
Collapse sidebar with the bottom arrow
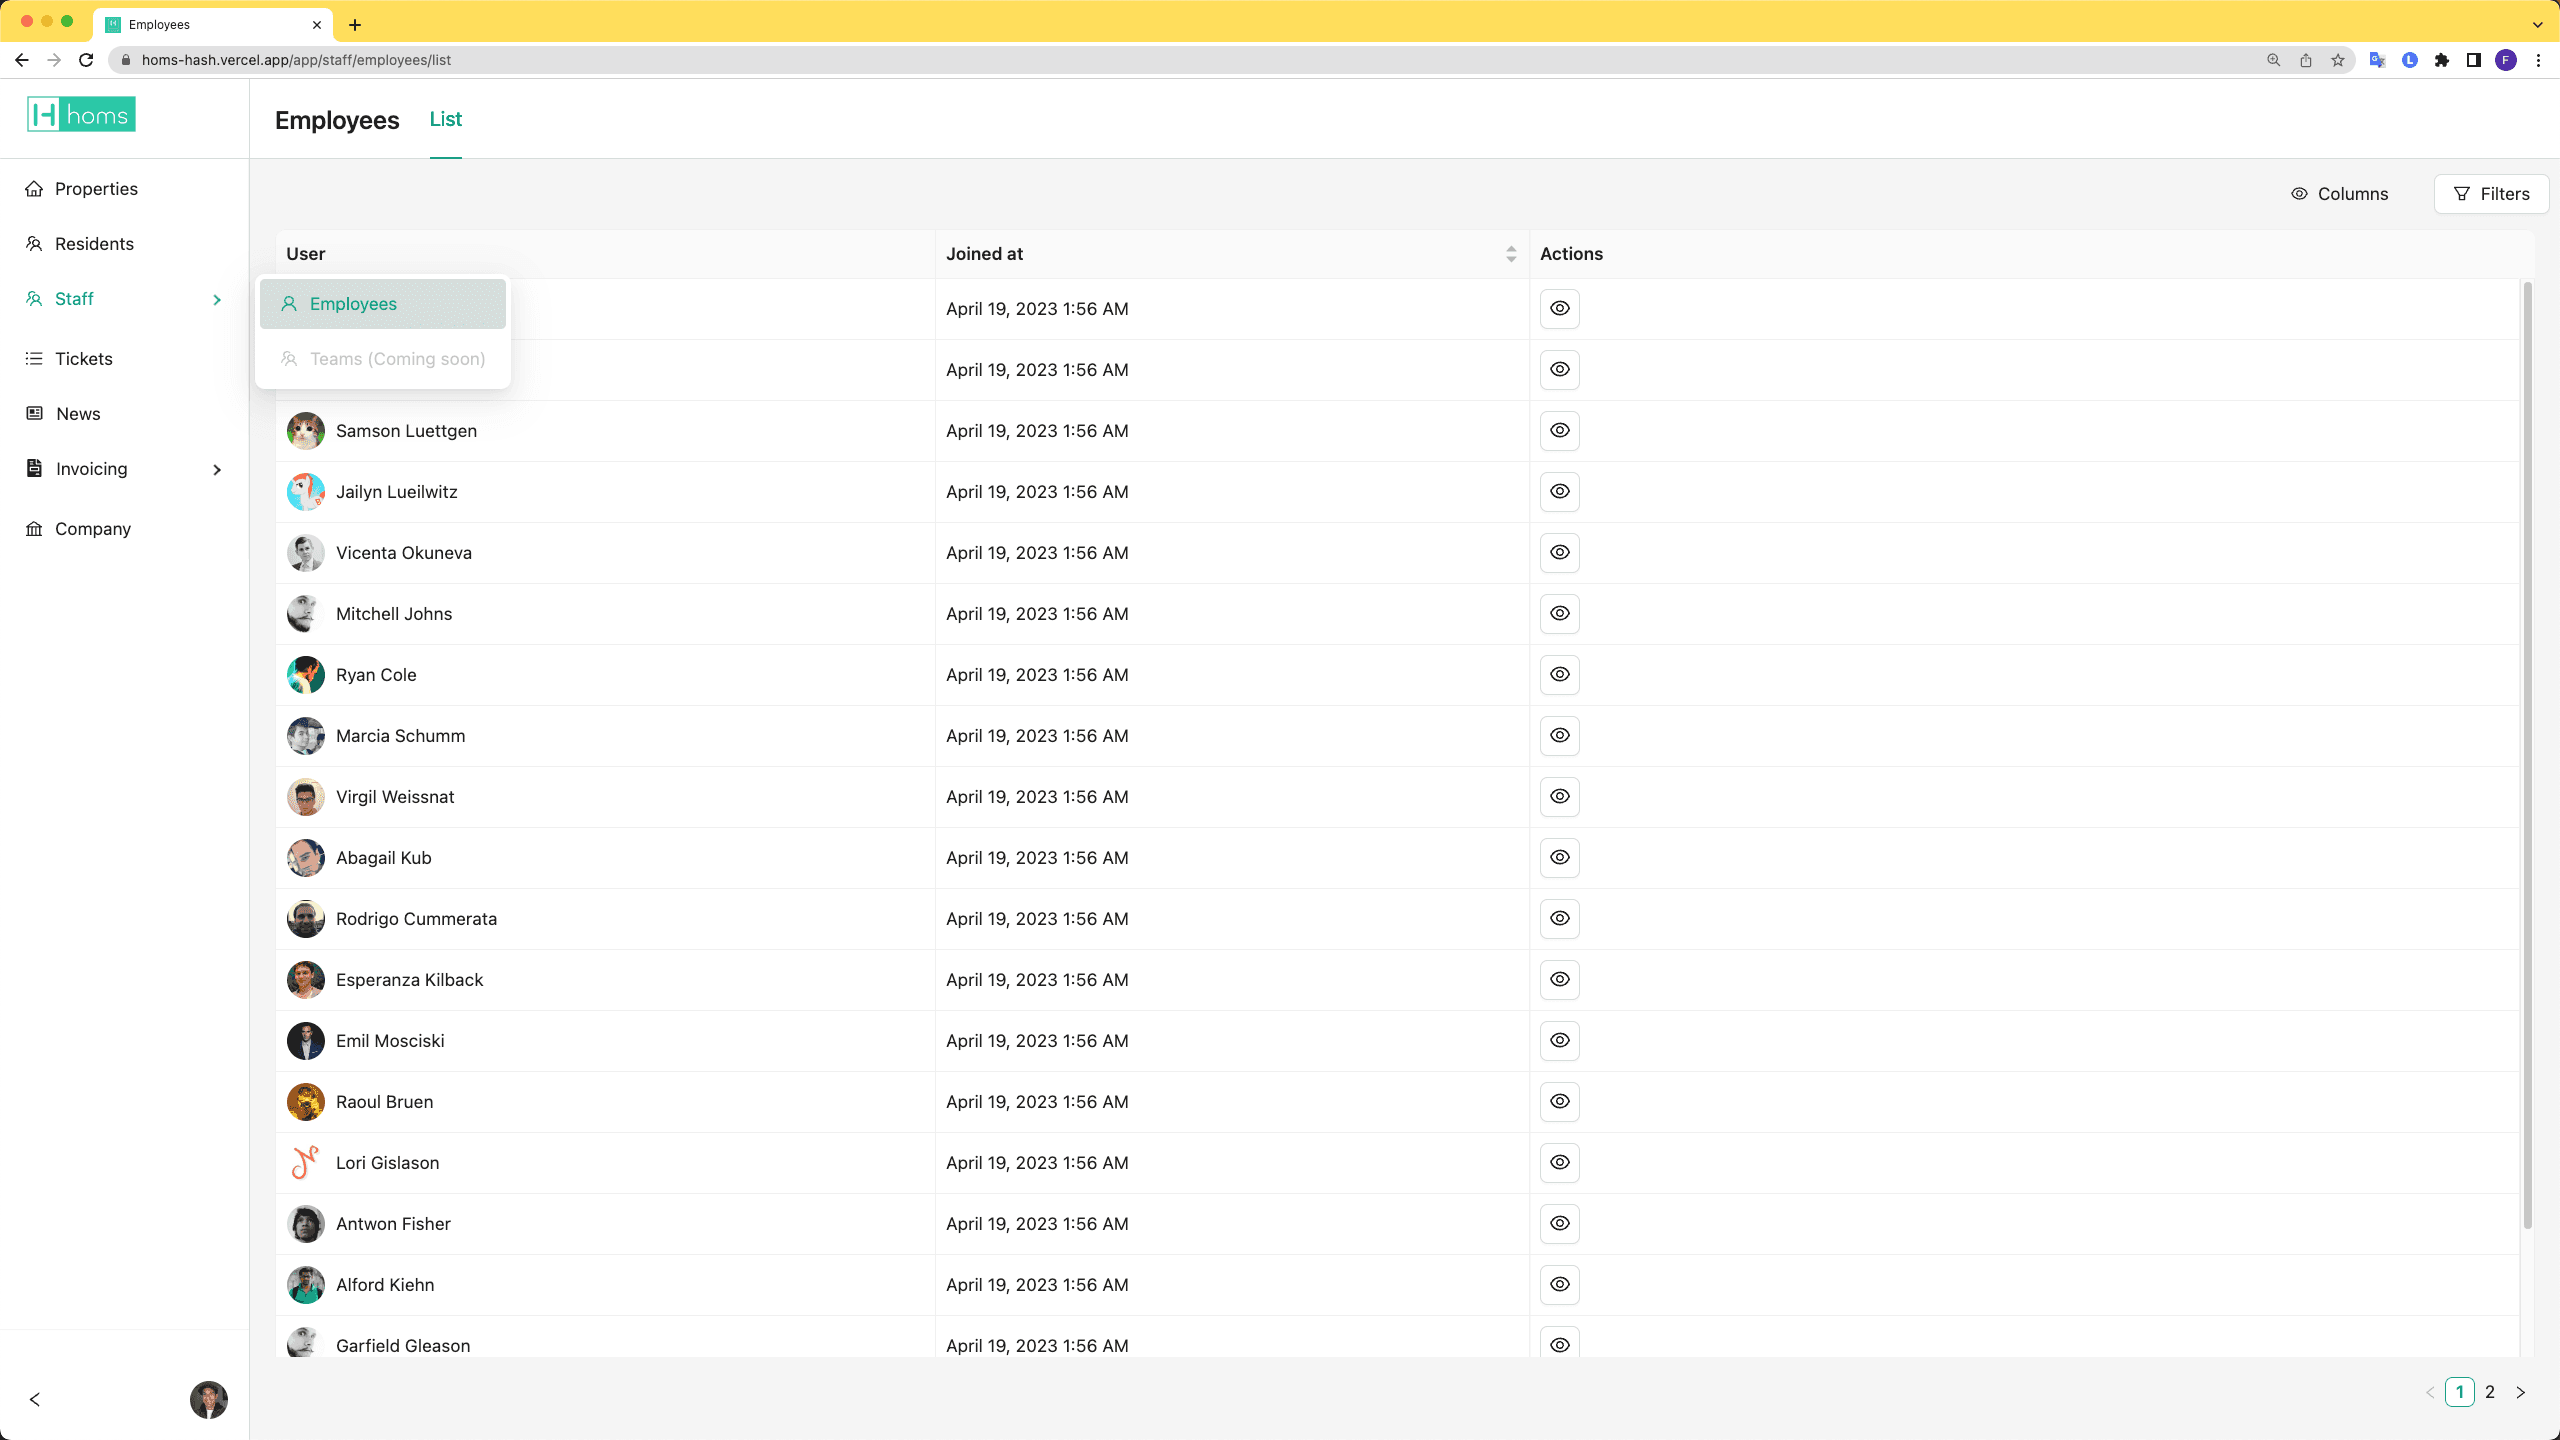pyautogui.click(x=35, y=1399)
